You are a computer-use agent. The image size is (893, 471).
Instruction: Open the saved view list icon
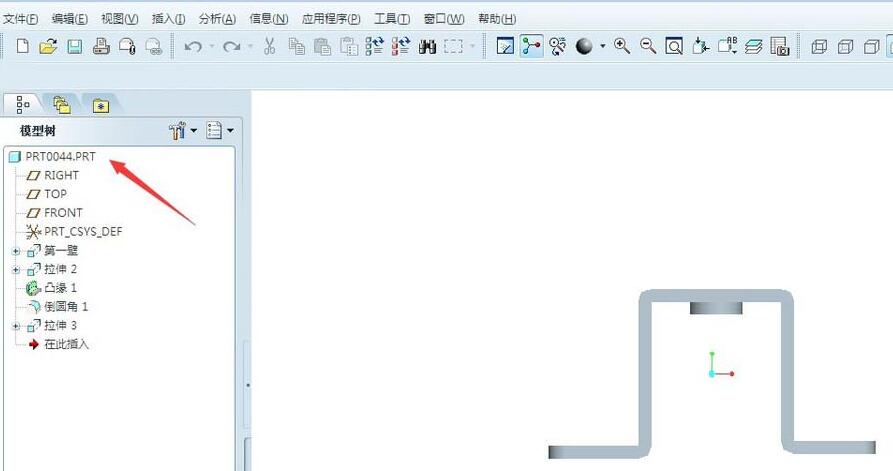(727, 46)
